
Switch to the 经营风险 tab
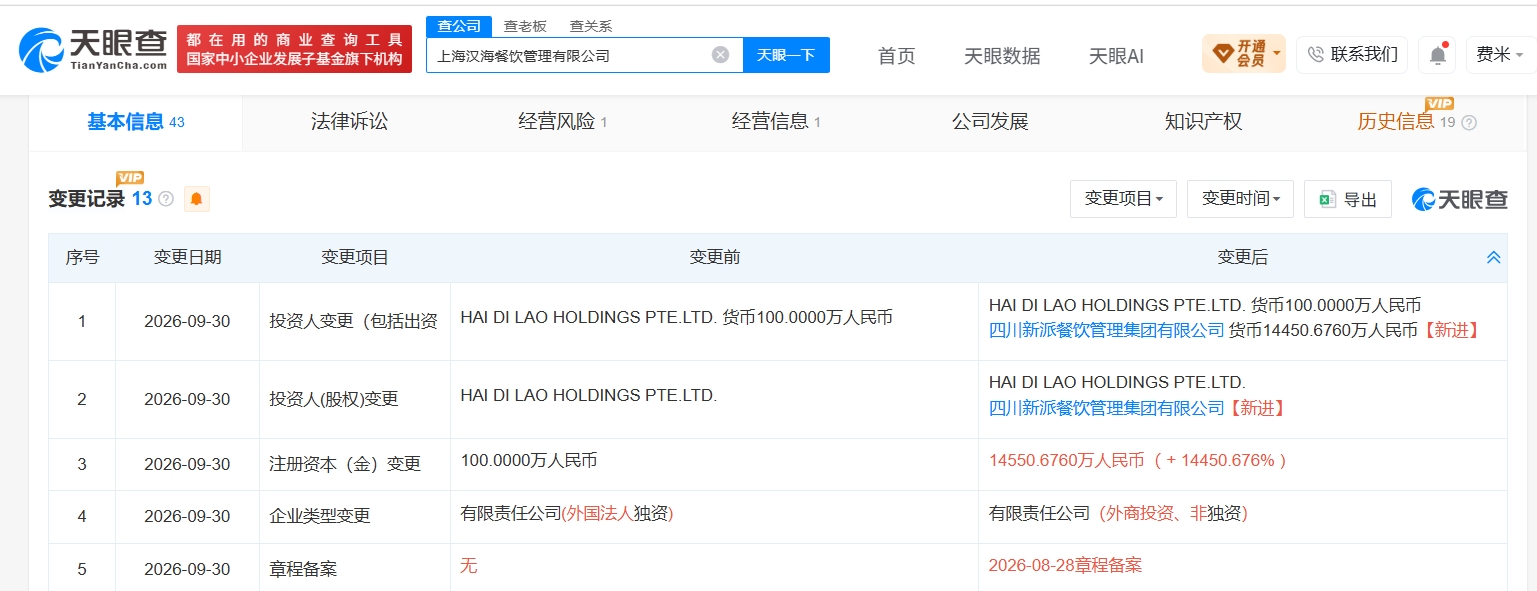click(562, 122)
